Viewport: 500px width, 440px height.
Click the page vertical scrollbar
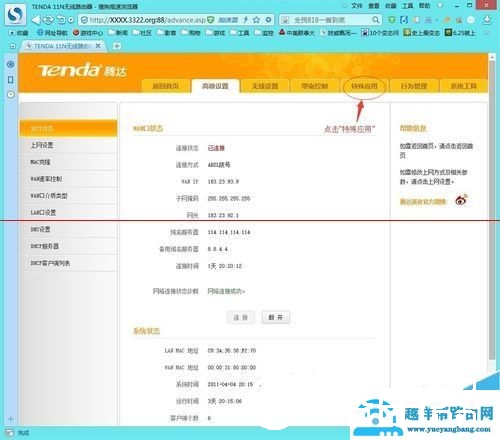[492, 210]
